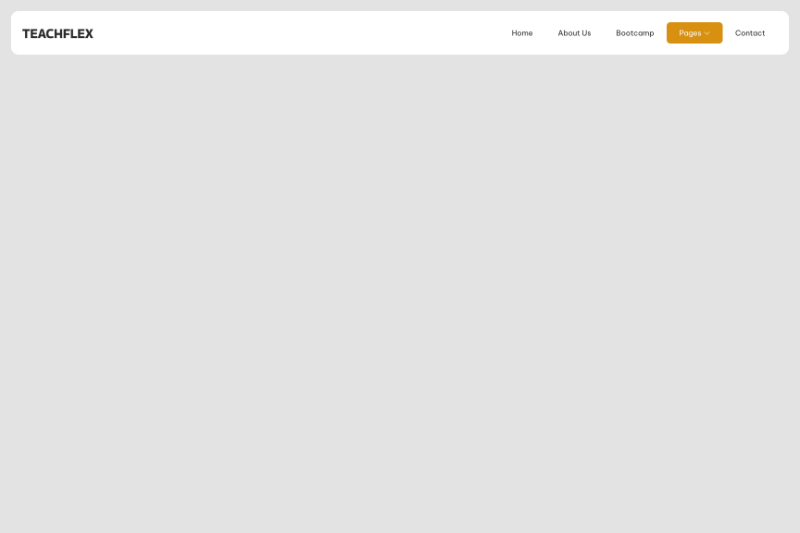
Task: Go to the About Us page
Action: pos(574,33)
